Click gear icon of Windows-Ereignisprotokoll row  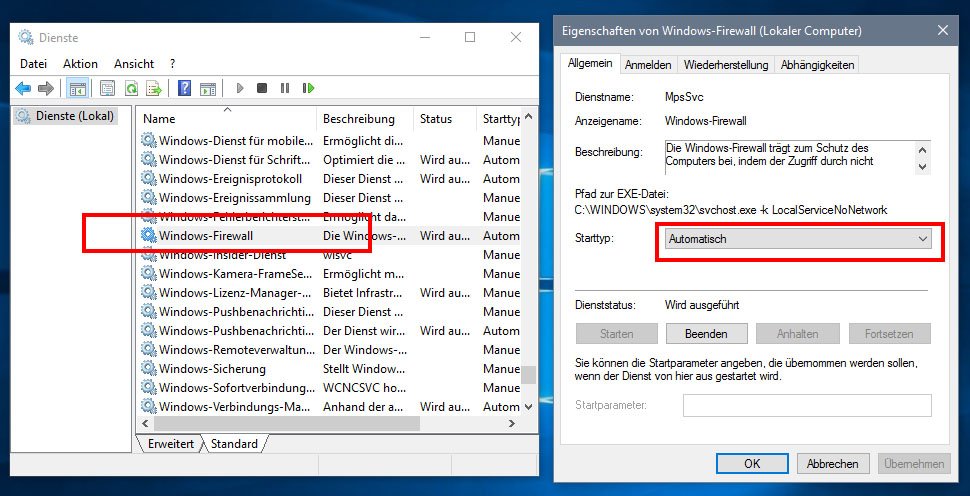click(x=148, y=178)
